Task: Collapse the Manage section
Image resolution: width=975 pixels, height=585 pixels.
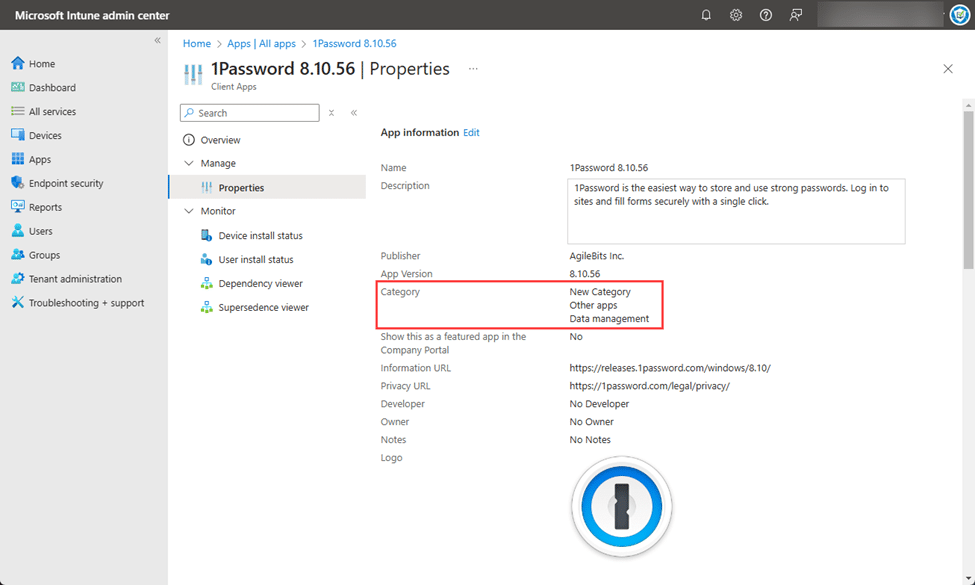Action: (189, 163)
